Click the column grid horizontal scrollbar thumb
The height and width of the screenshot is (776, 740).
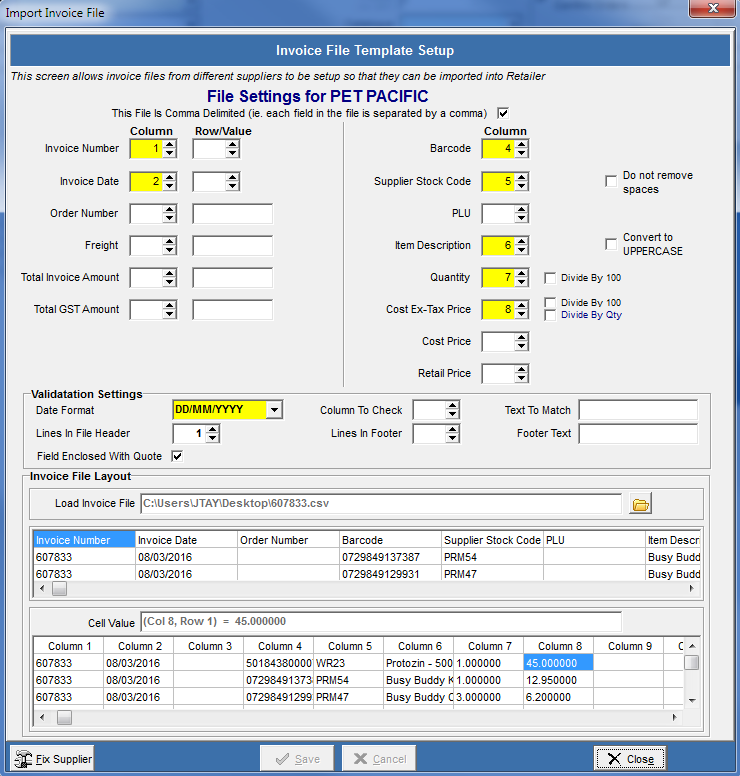tap(64, 718)
